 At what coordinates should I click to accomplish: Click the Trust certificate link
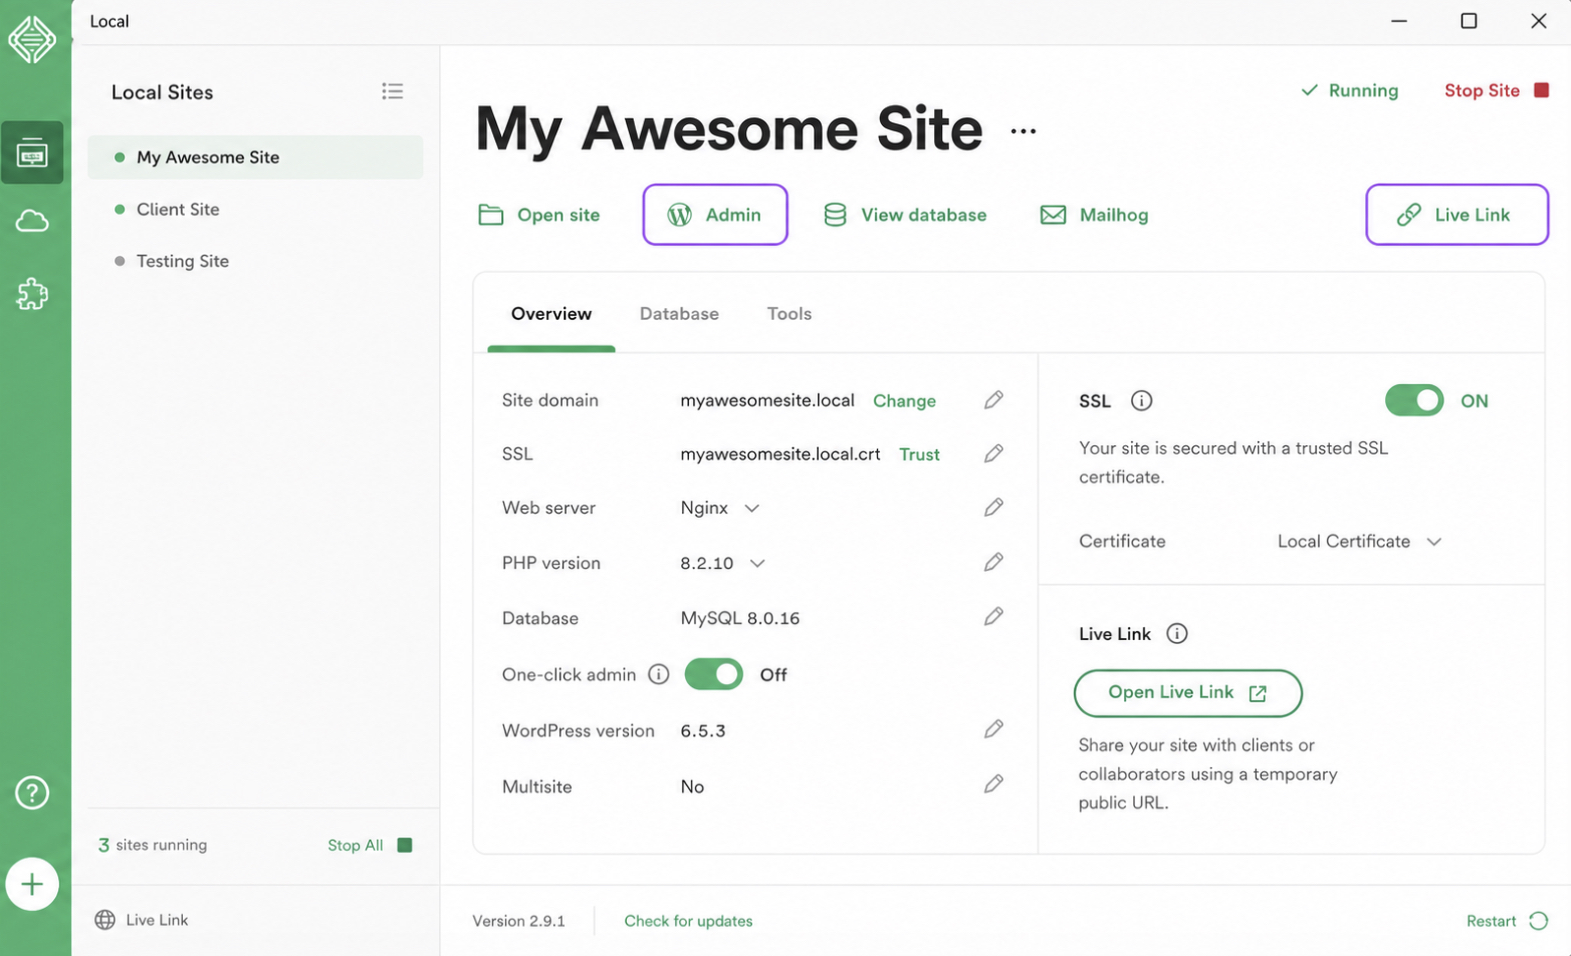(919, 454)
